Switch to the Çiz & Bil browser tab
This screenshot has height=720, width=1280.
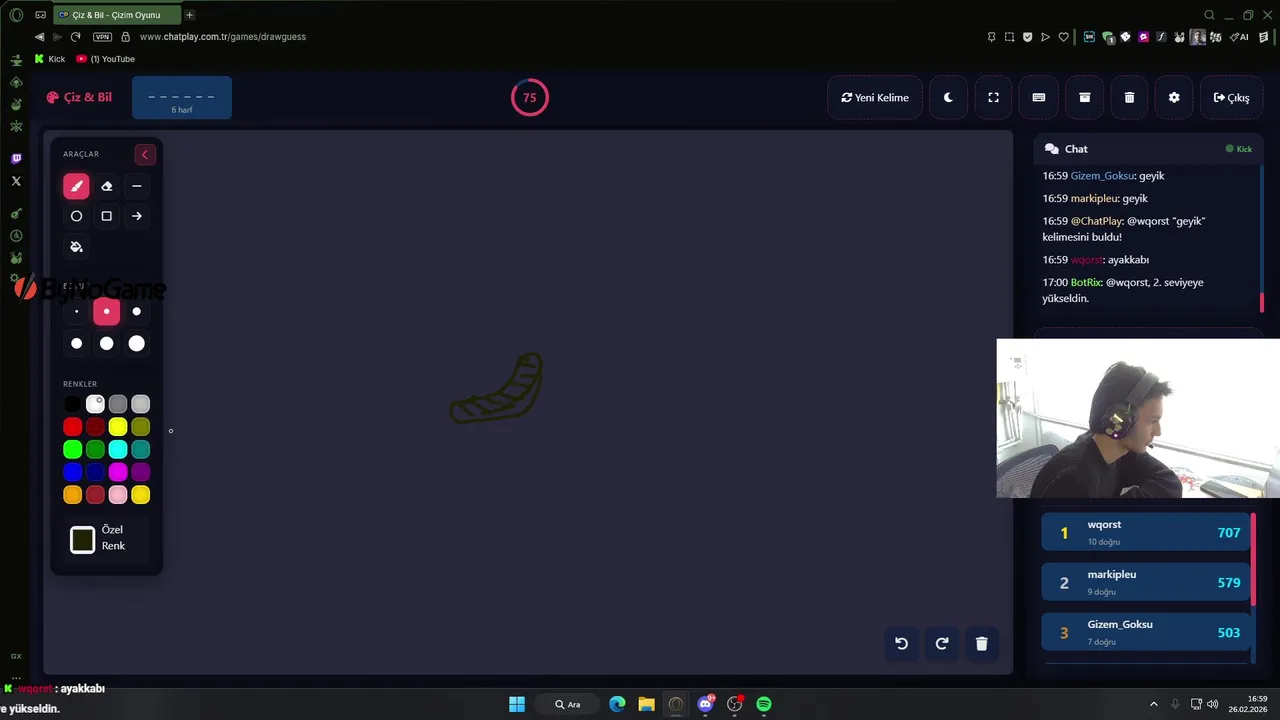pyautogui.click(x=116, y=15)
